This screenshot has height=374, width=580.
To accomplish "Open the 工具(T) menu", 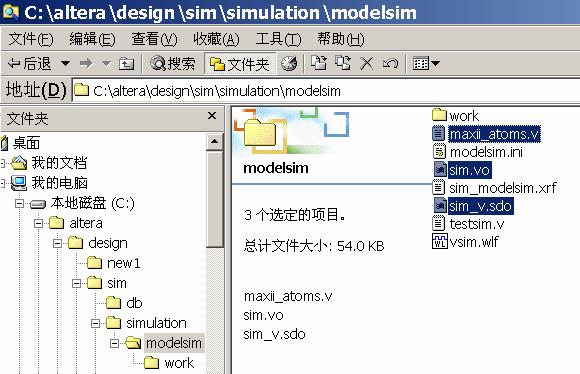I will [279, 39].
